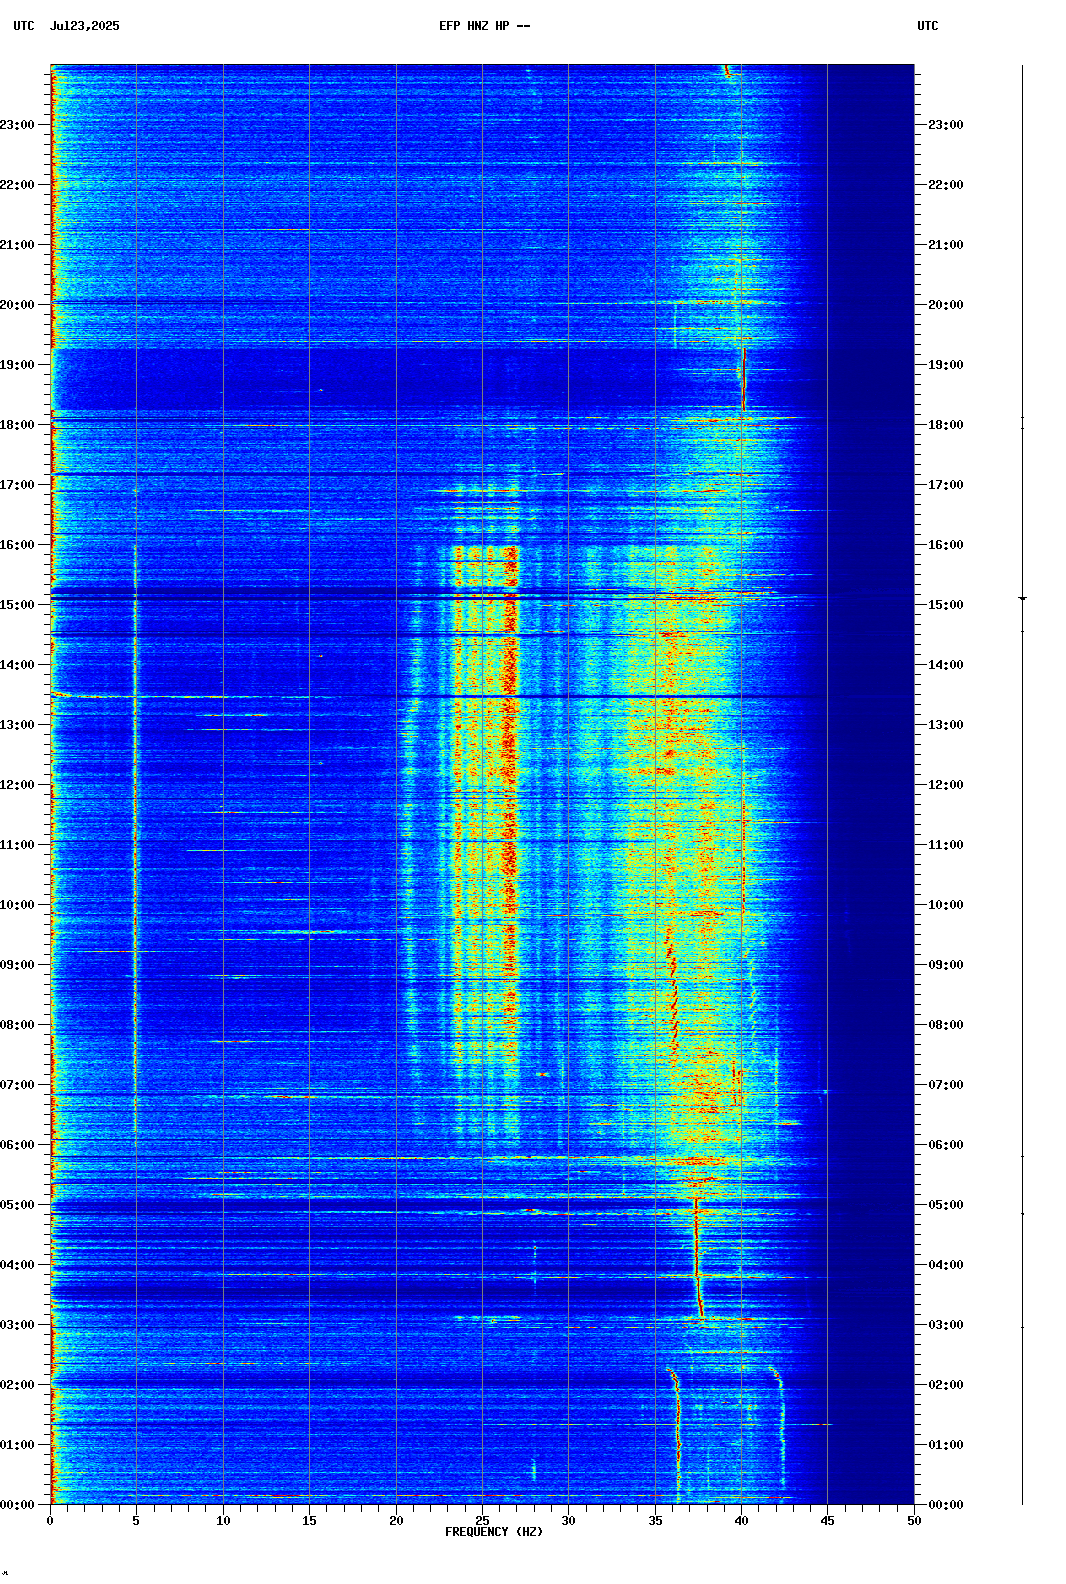Select 13:00 on the right time axis

pyautogui.click(x=946, y=725)
